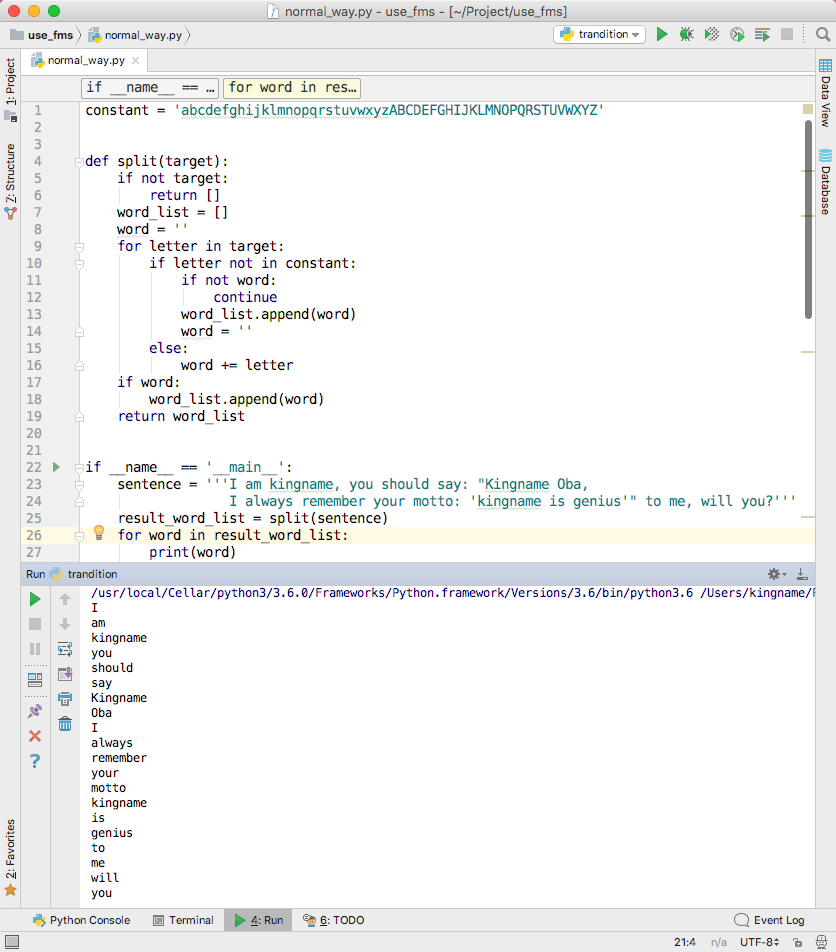Open the Z: Structure side tab
This screenshot has height=952, width=836.
(x=10, y=181)
